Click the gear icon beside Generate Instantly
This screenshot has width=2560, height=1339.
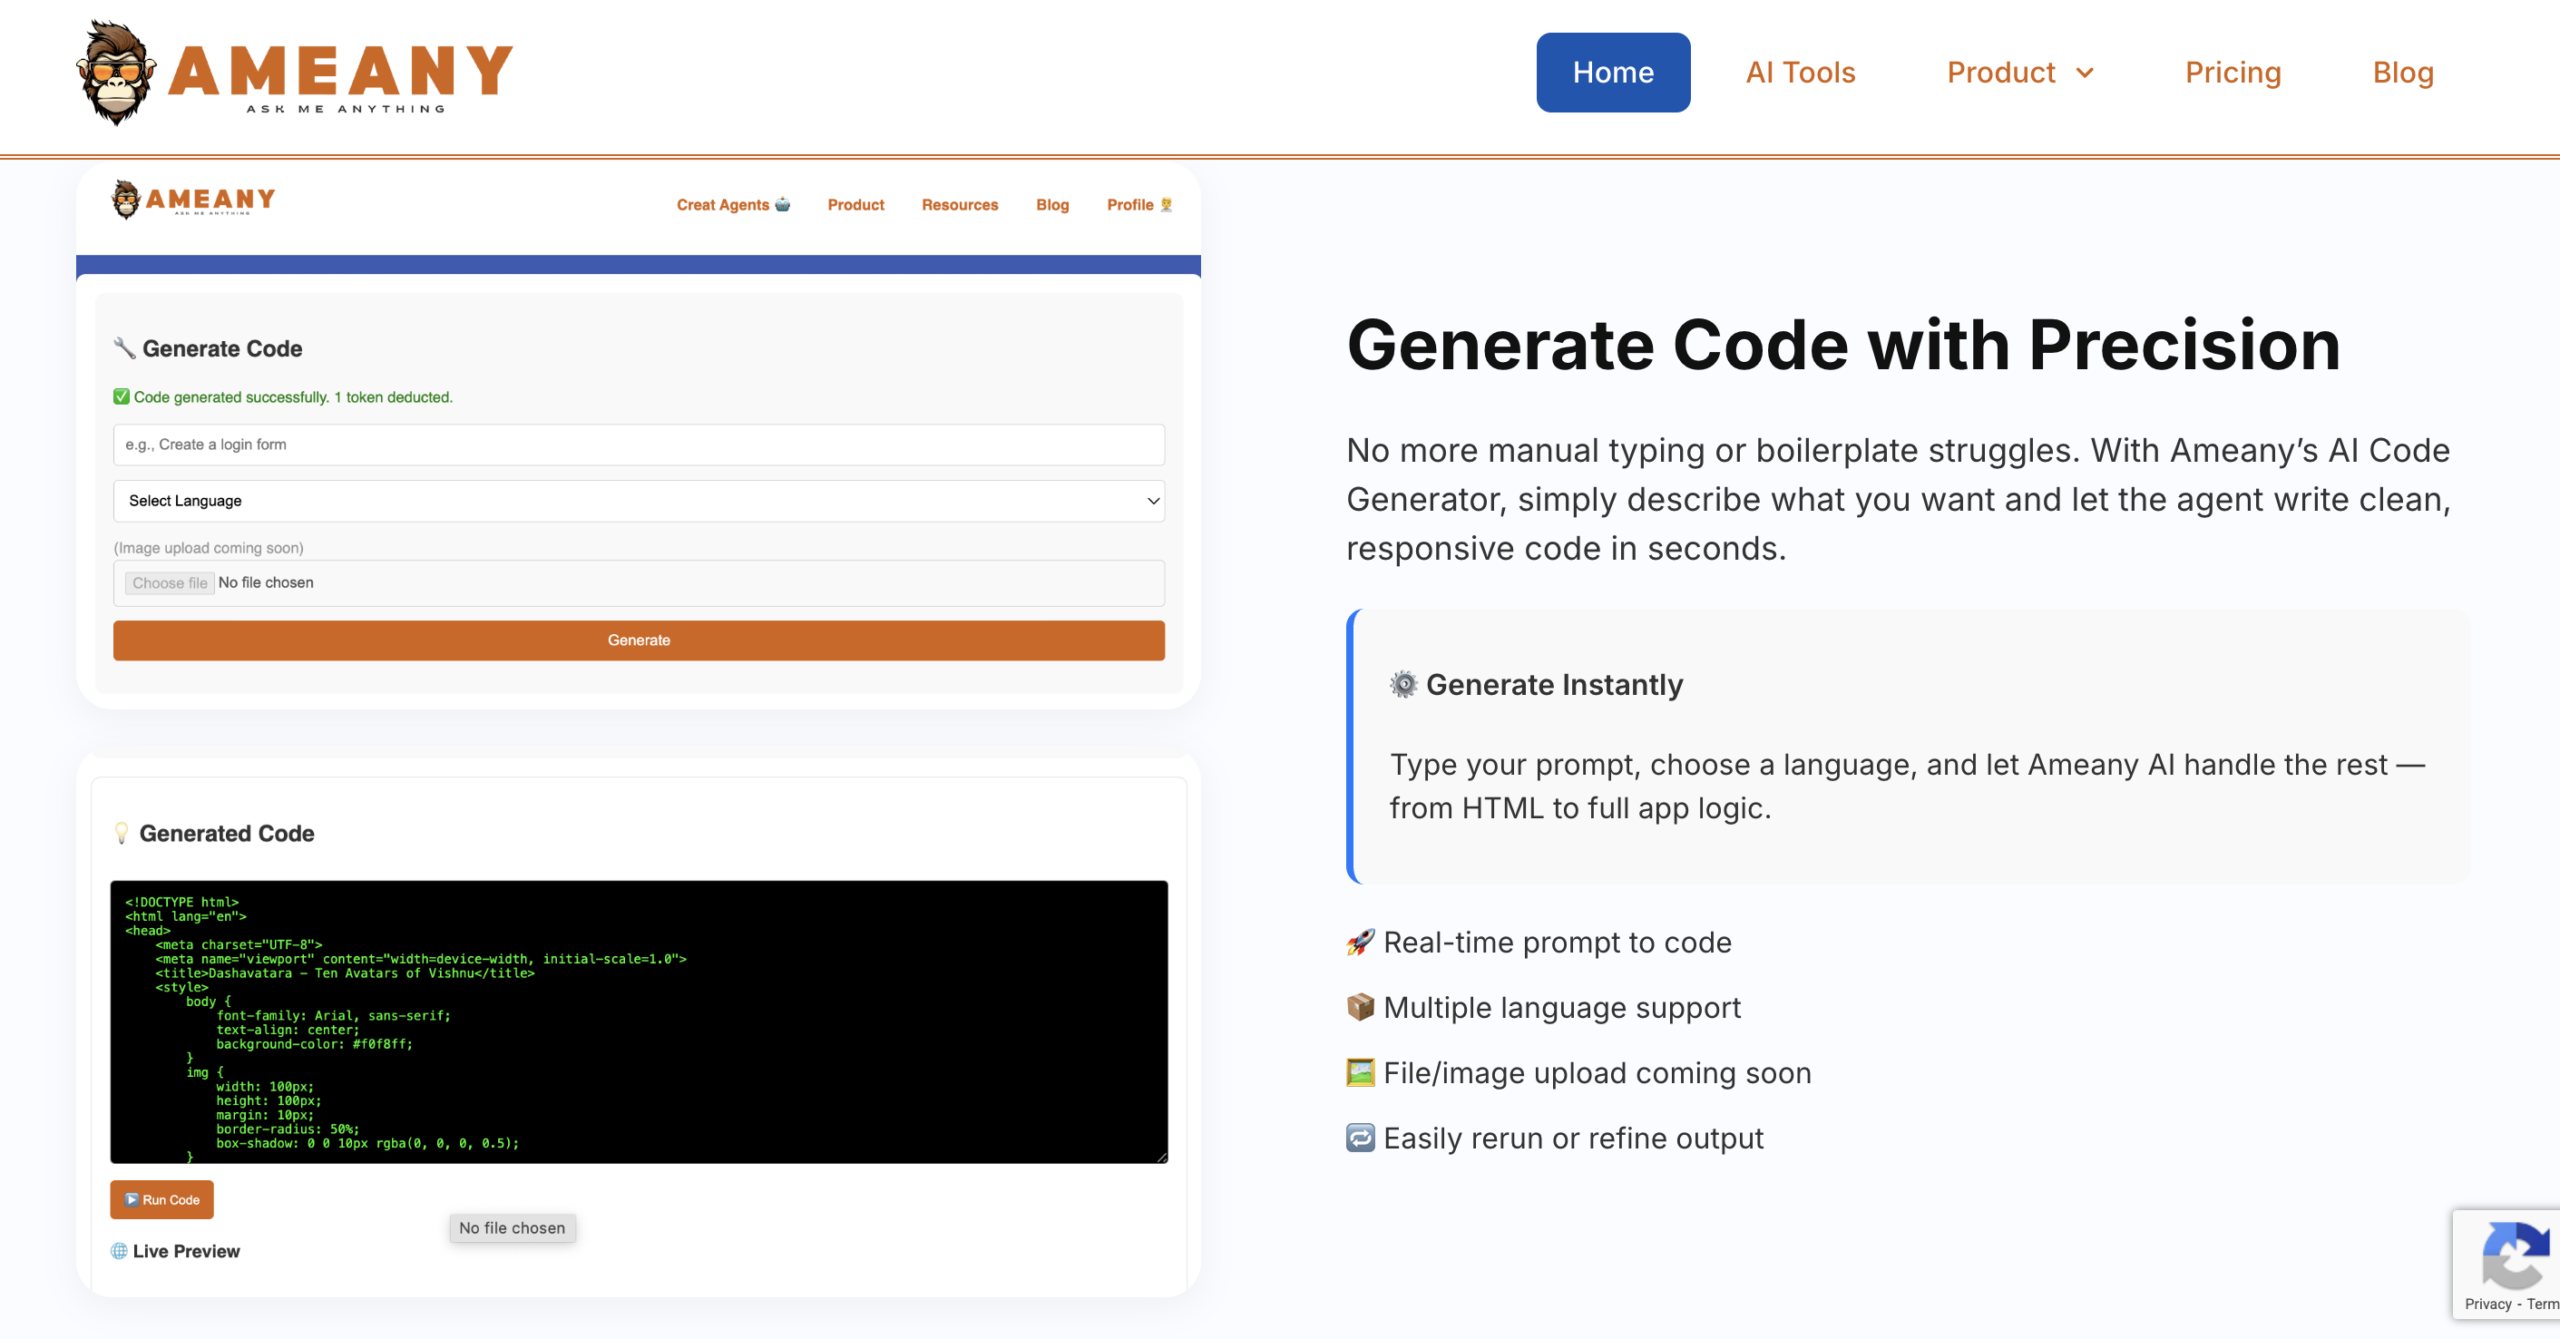coord(1404,685)
